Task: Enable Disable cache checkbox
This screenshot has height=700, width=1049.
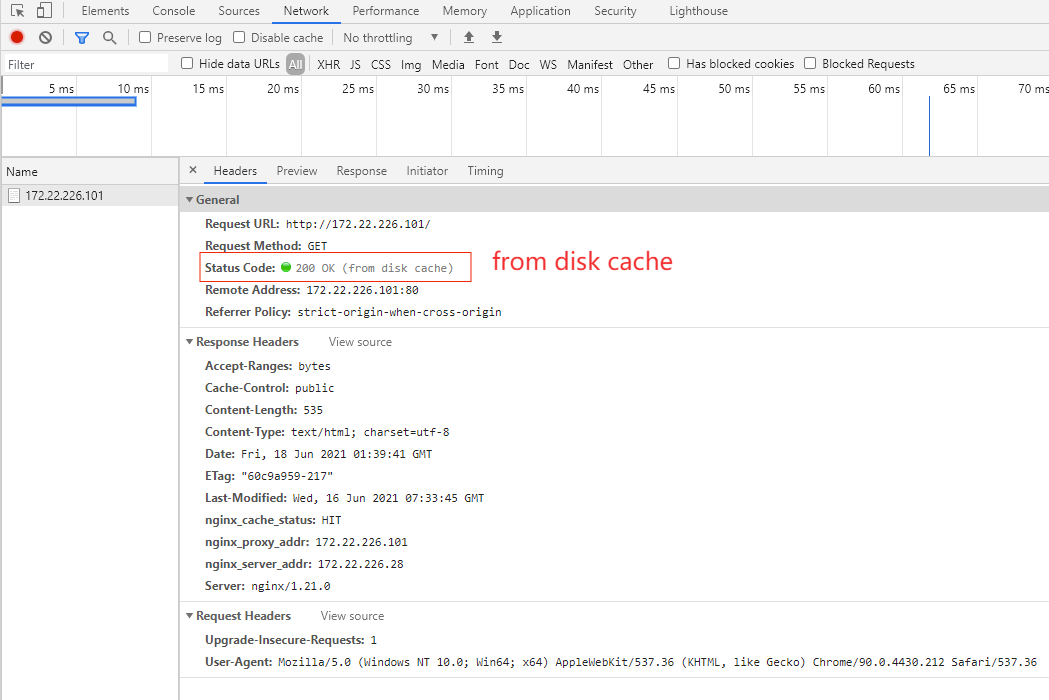Action: (x=239, y=37)
